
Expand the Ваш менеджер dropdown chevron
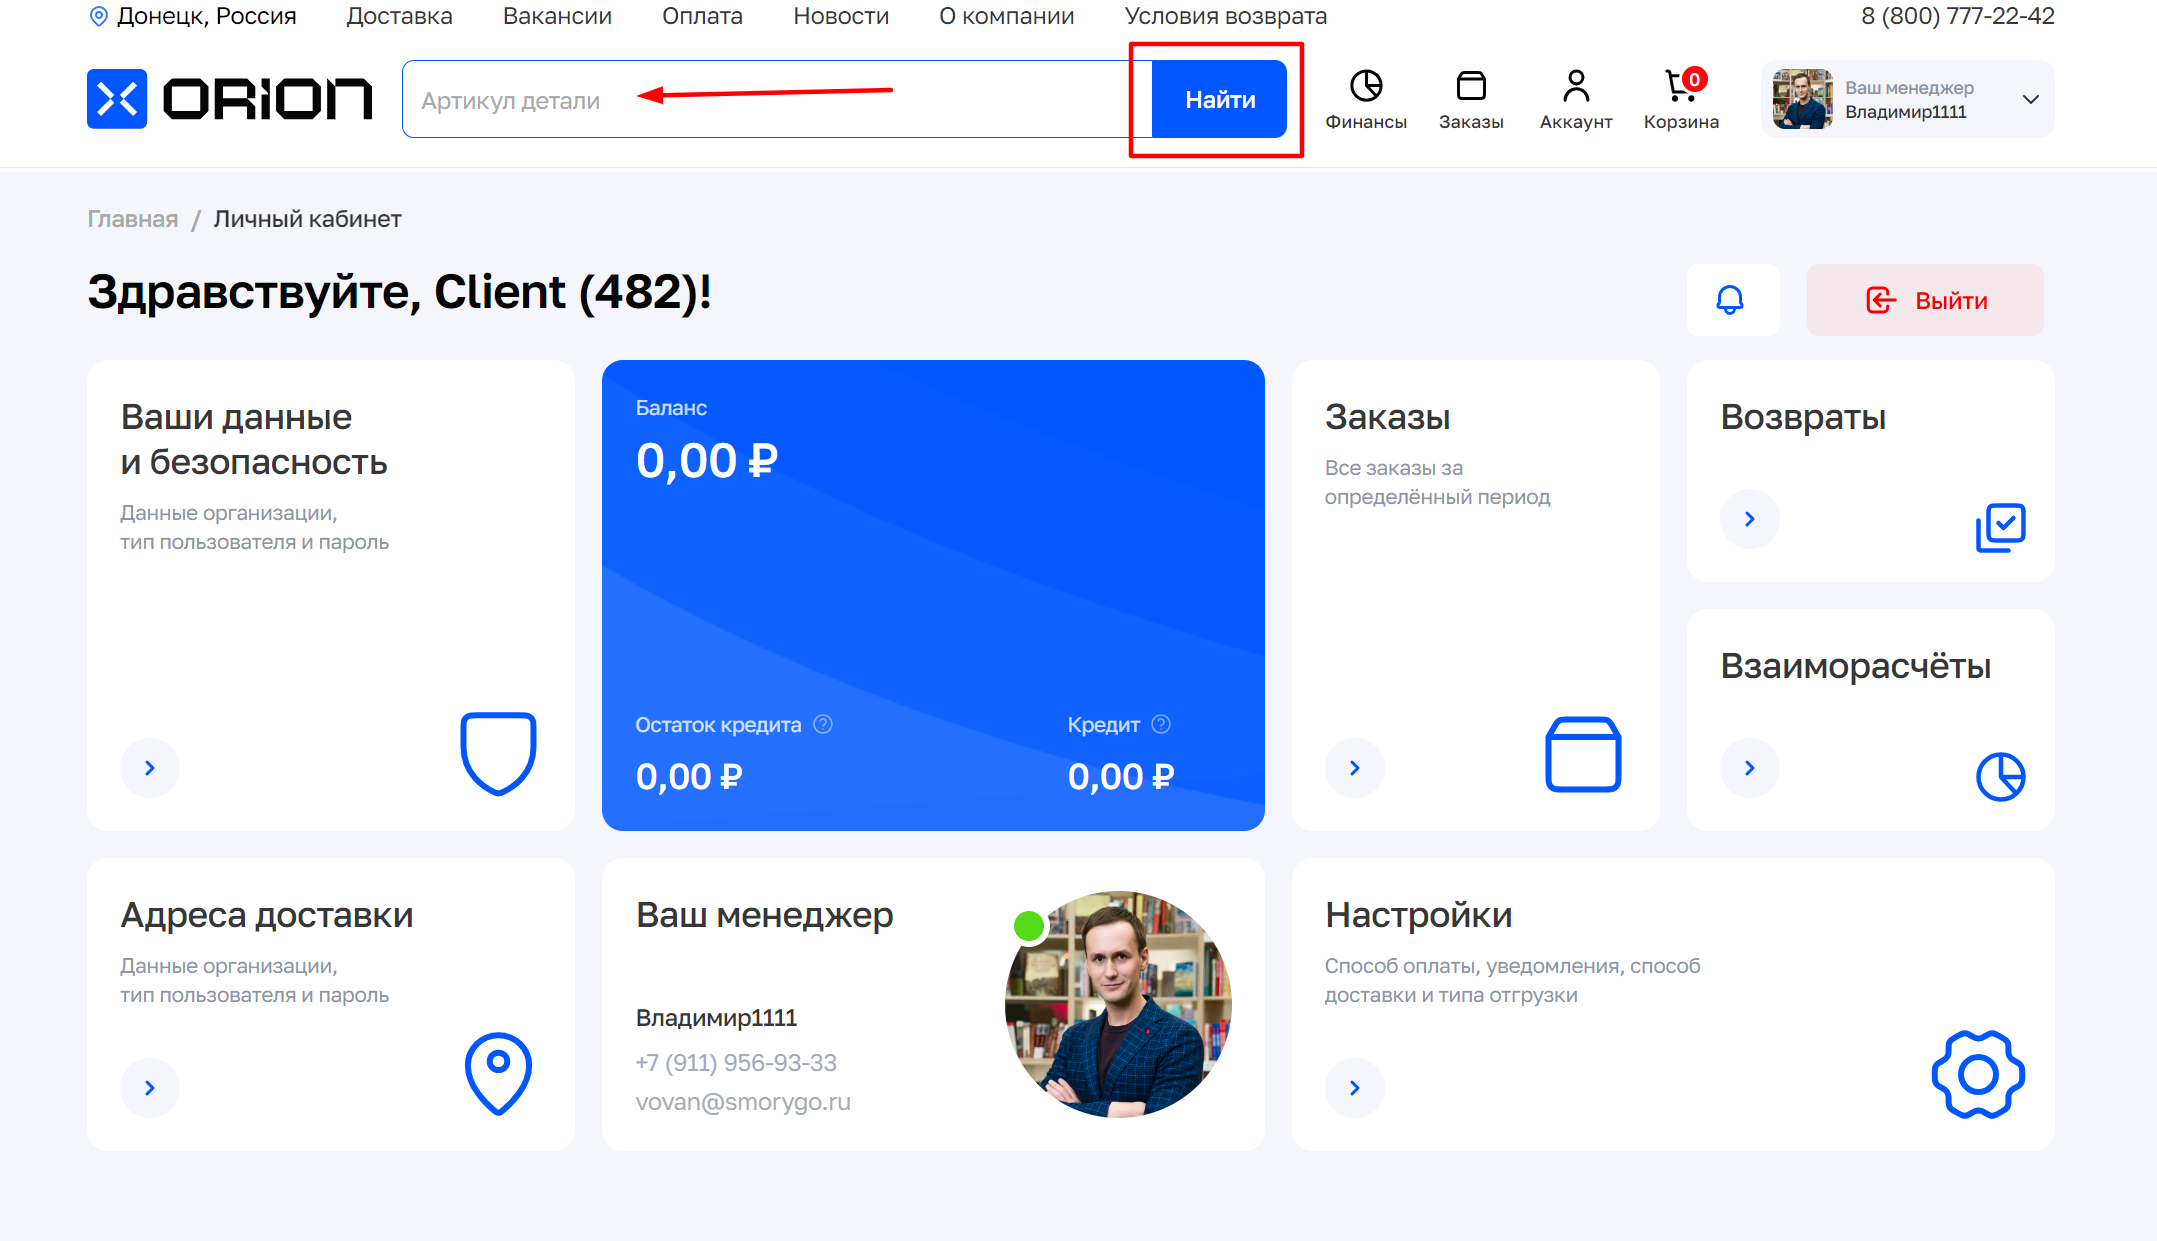2030,99
